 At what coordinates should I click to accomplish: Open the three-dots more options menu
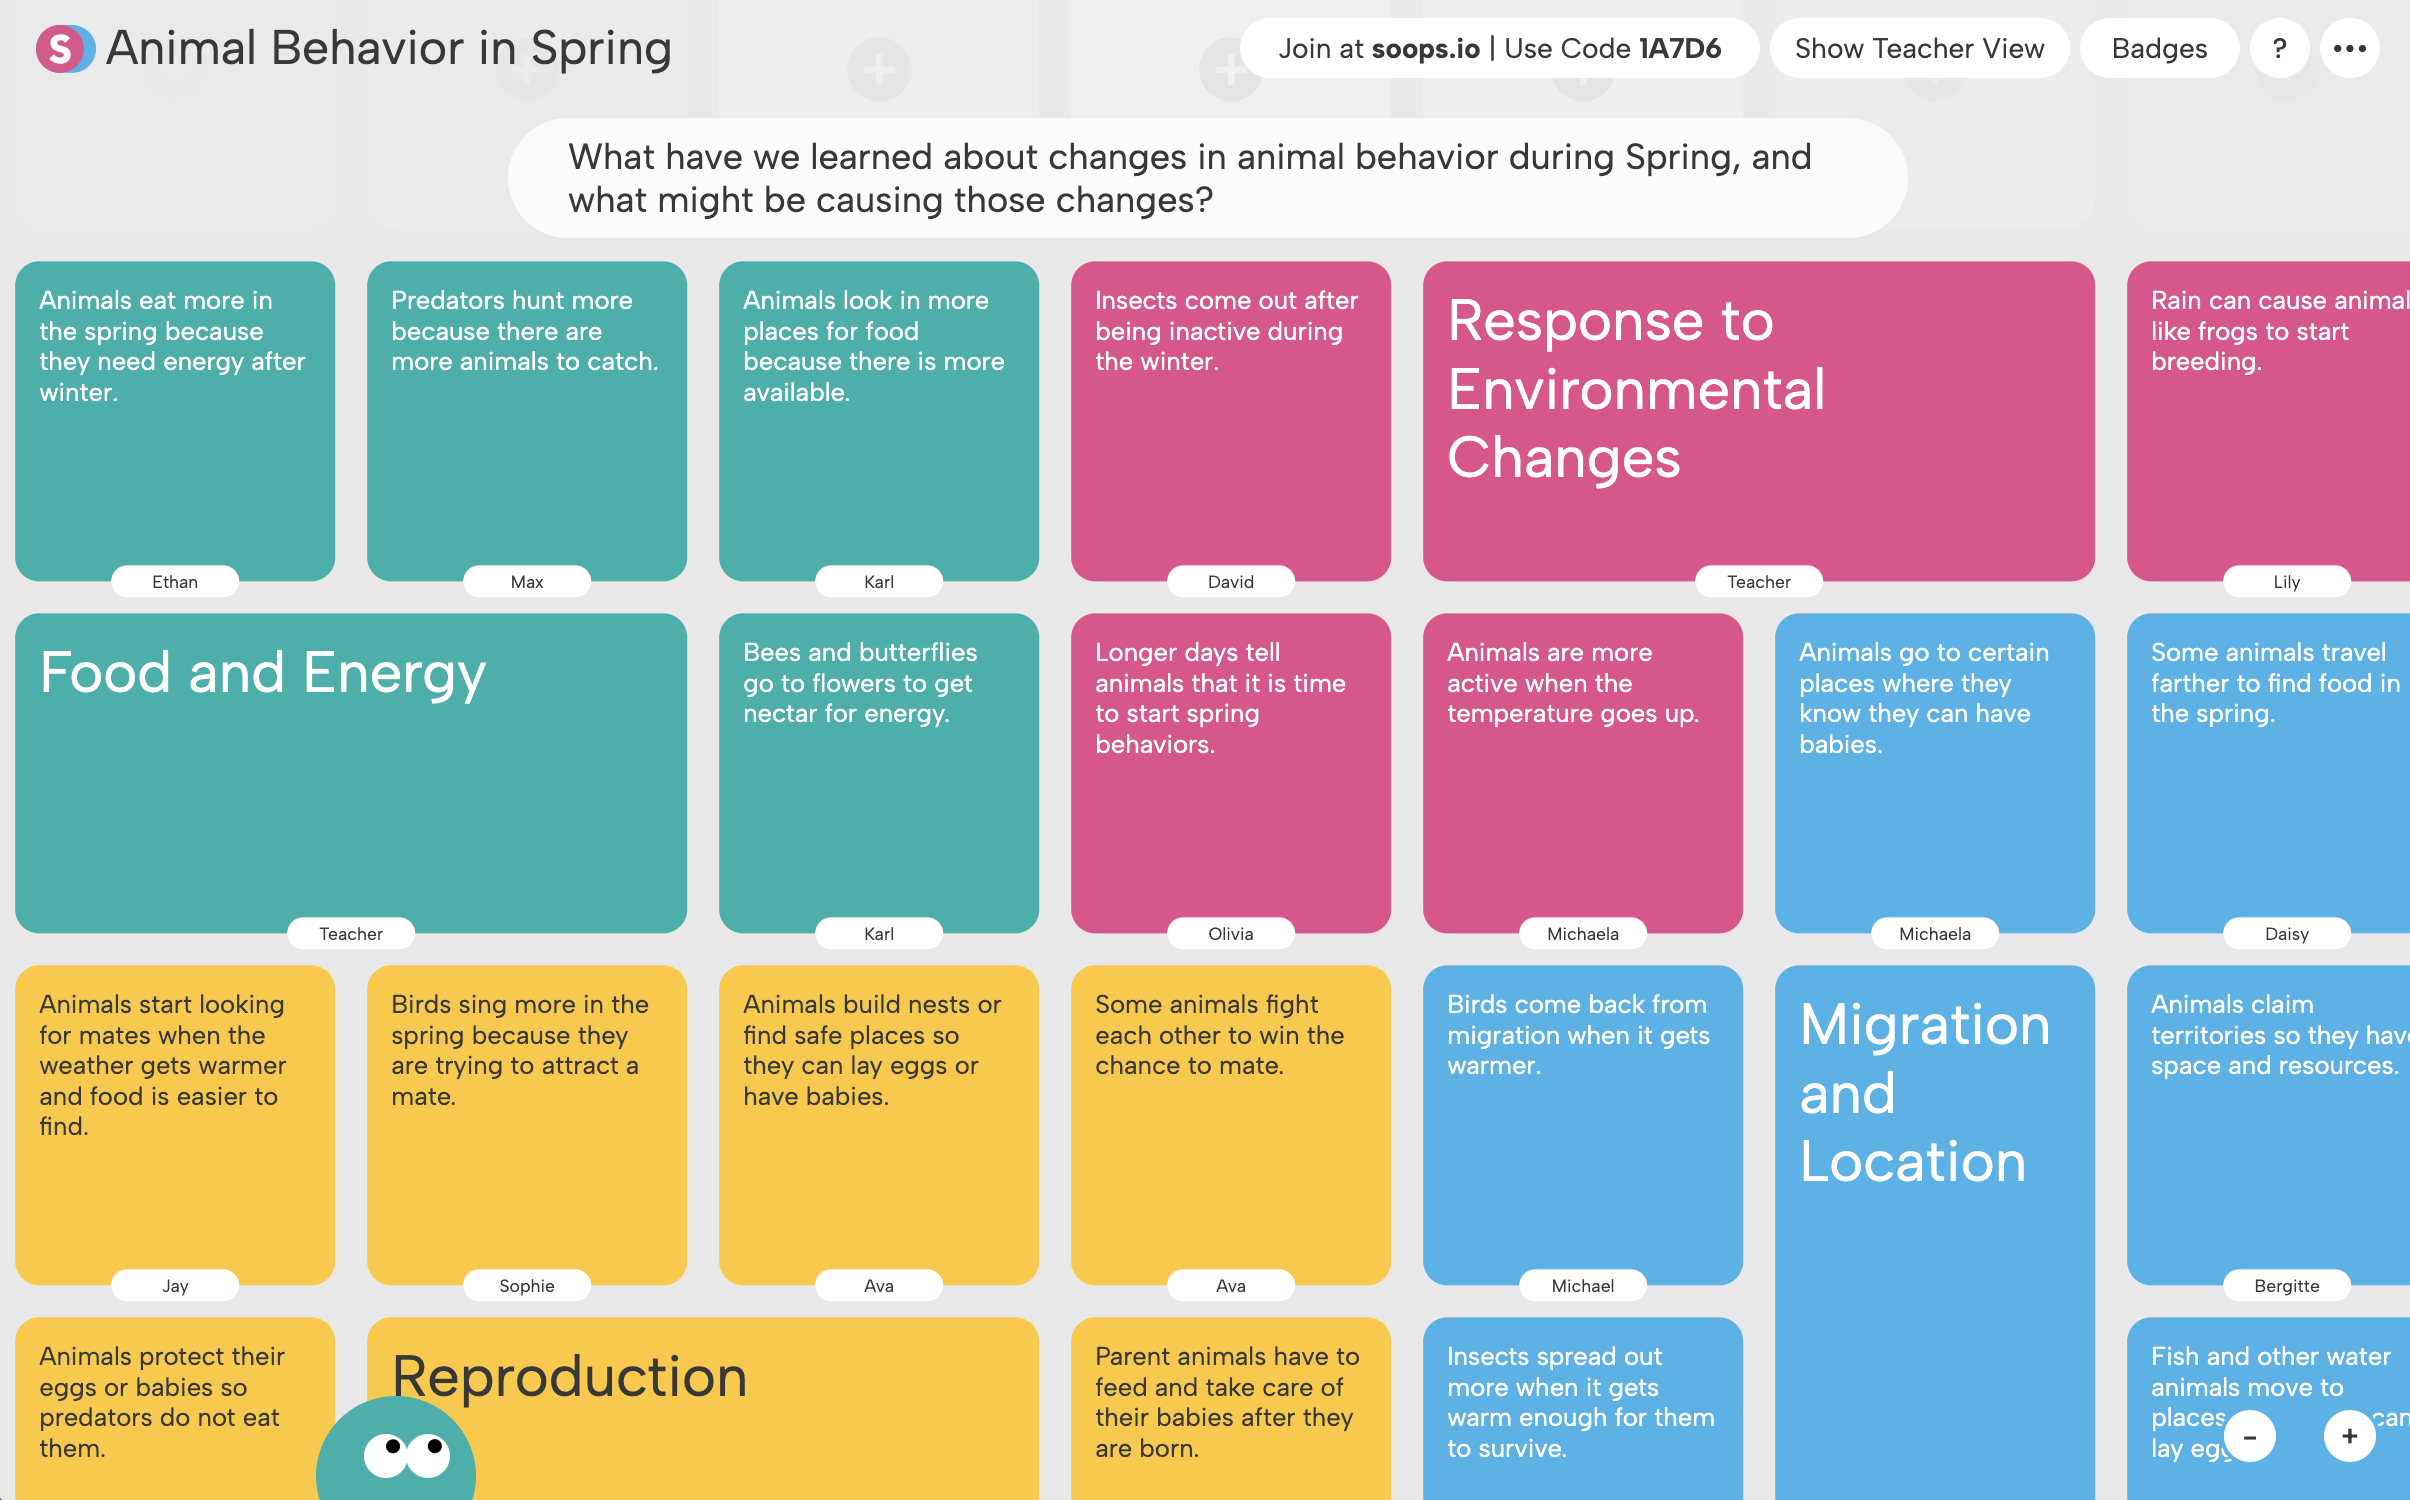pos(2349,48)
